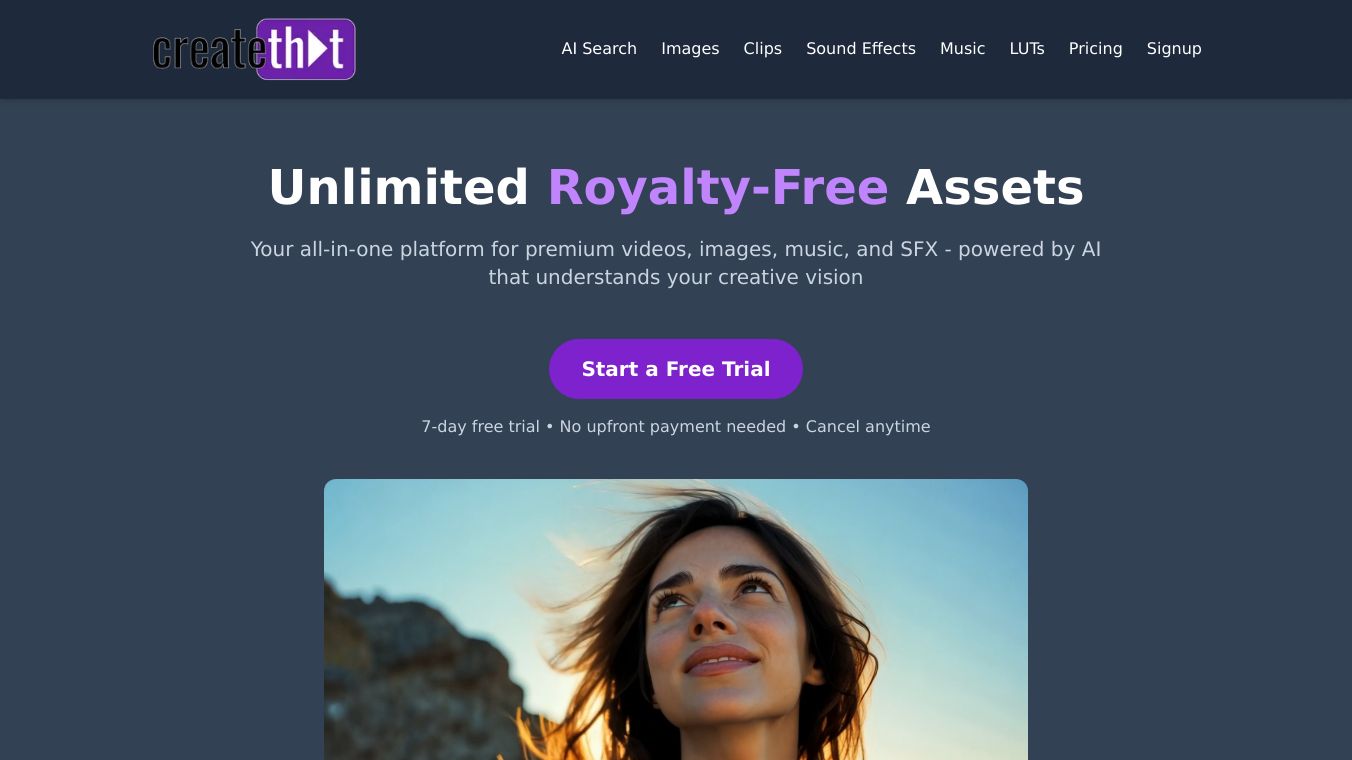
Task: Click the all-in-one platform description paragraph
Action: pyautogui.click(x=676, y=263)
